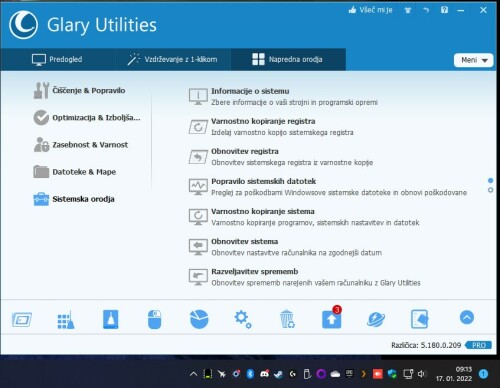Click the OneDrive cloud tray icon
Screen dimensions: 500x388
tap(335, 374)
